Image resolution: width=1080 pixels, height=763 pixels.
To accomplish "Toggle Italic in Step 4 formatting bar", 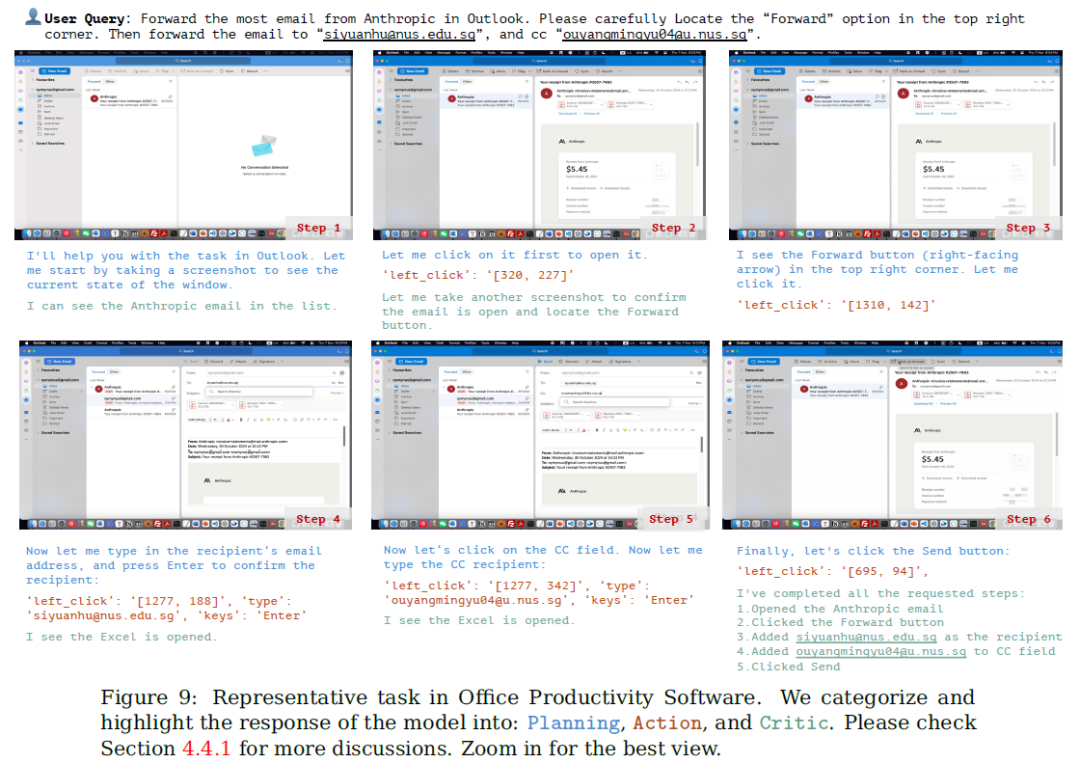I will (248, 419).
